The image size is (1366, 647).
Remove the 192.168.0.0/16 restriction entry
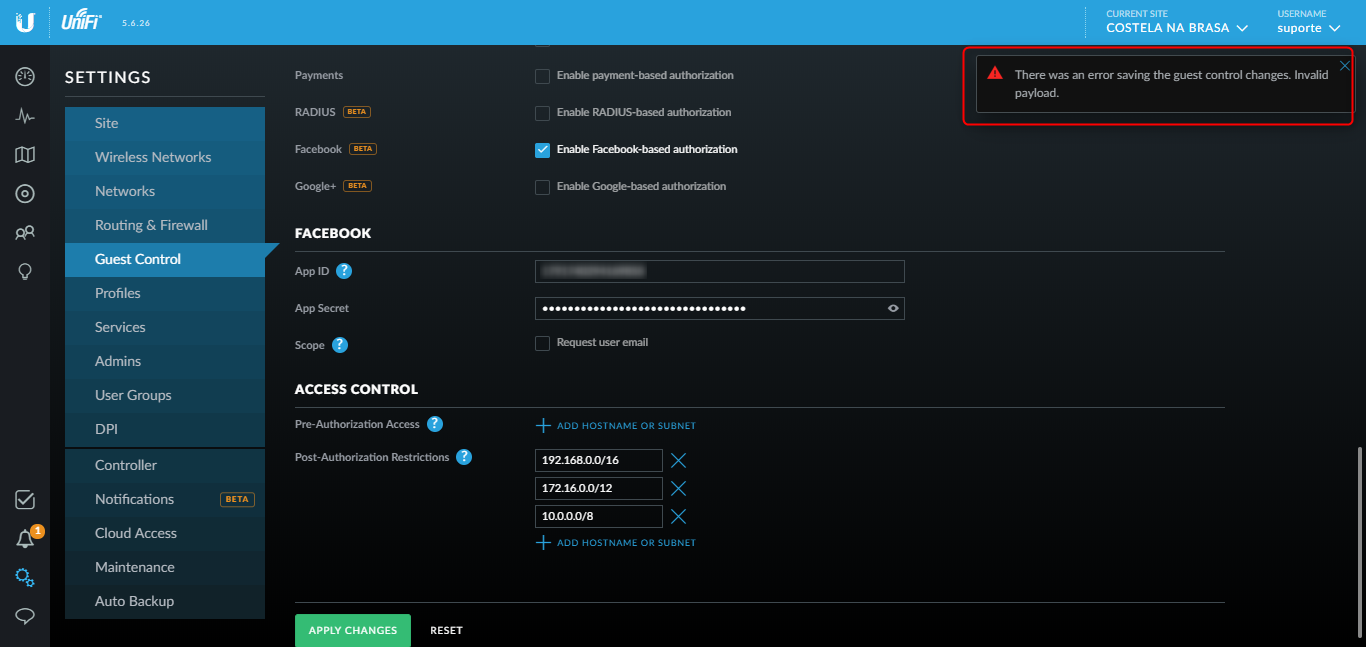[x=678, y=460]
